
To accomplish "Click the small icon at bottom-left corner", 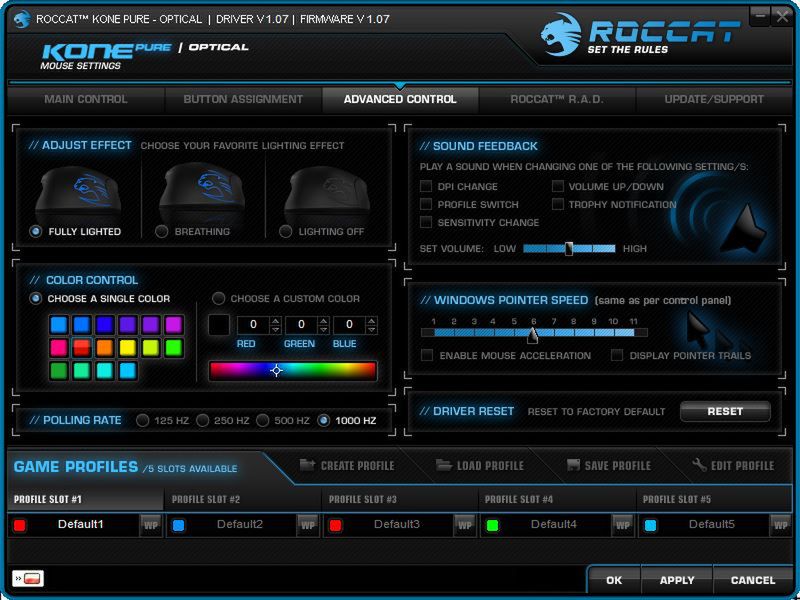I will pyautogui.click(x=28, y=579).
